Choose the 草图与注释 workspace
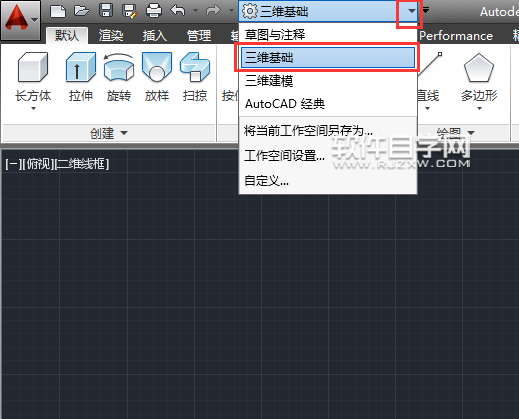This screenshot has width=519, height=419. point(328,35)
